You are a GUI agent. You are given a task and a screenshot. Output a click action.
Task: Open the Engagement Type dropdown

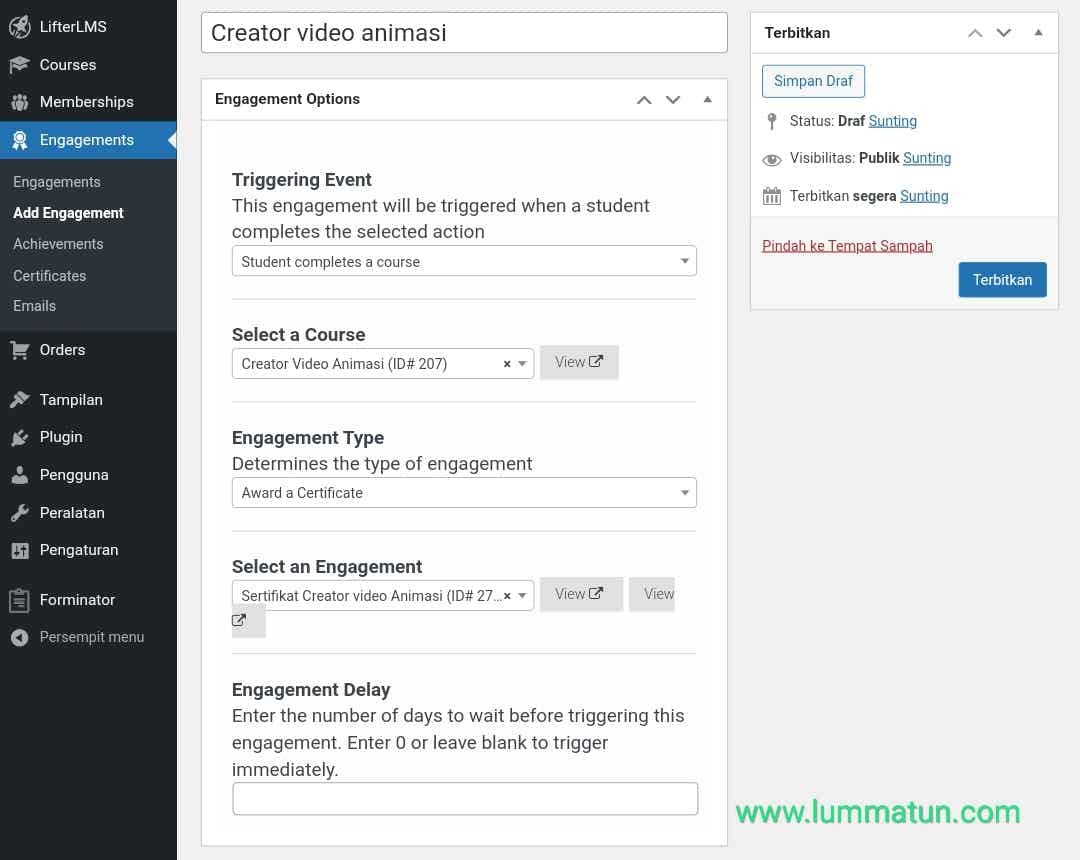(464, 493)
